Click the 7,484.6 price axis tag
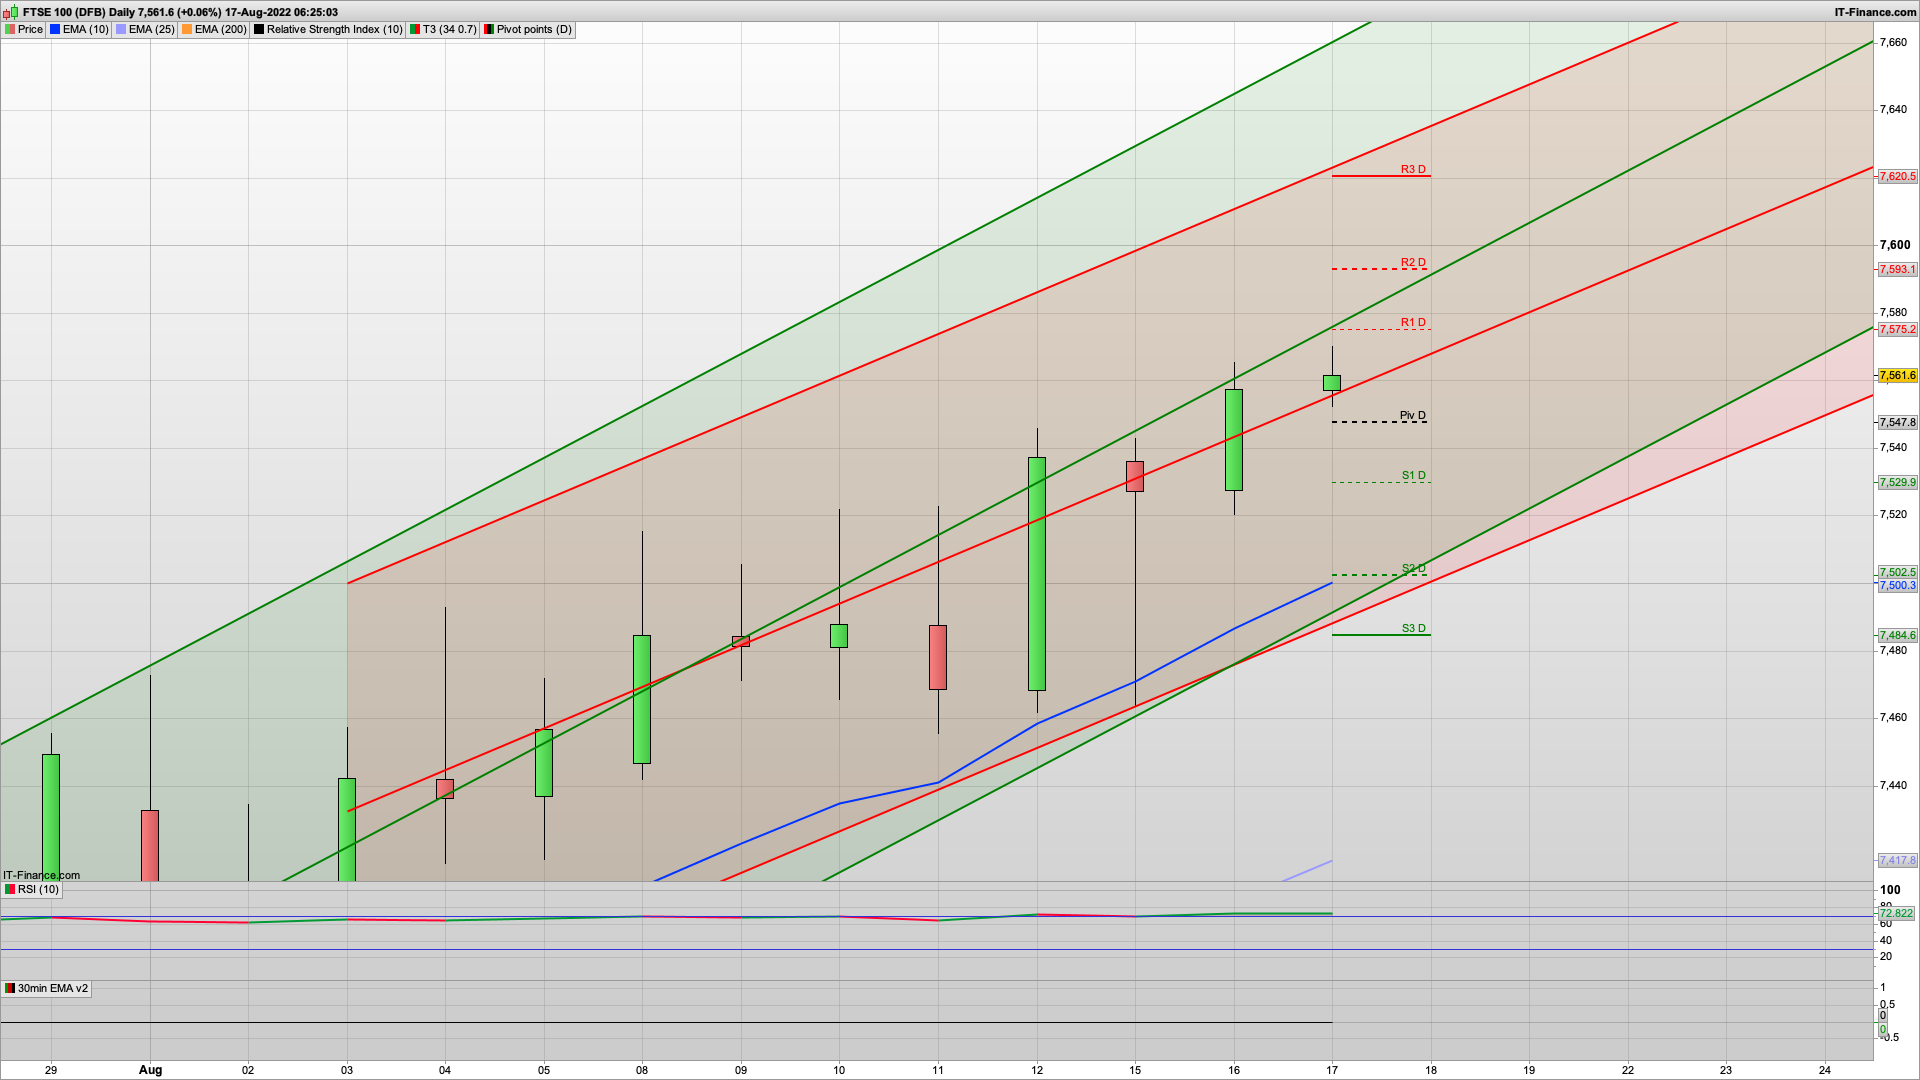Image resolution: width=1920 pixels, height=1080 pixels. (x=1897, y=635)
